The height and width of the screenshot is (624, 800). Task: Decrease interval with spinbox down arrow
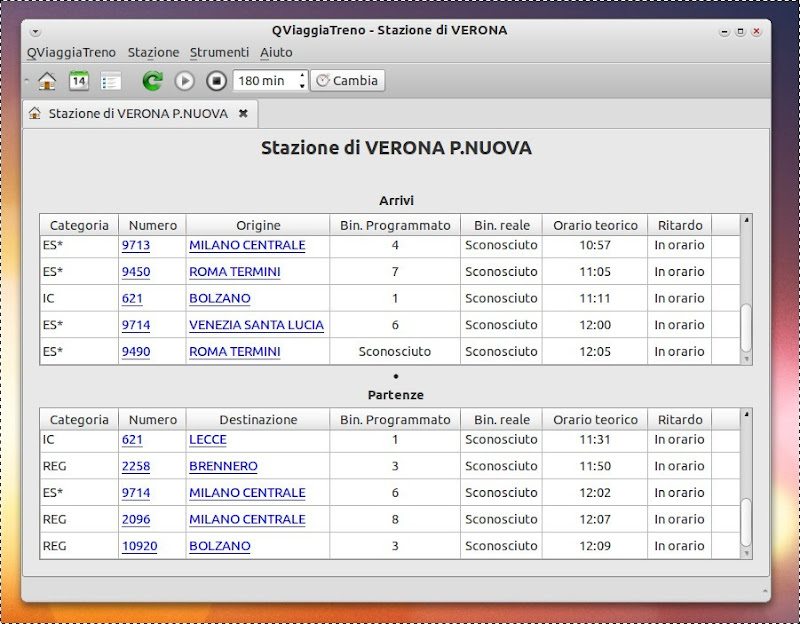point(303,86)
